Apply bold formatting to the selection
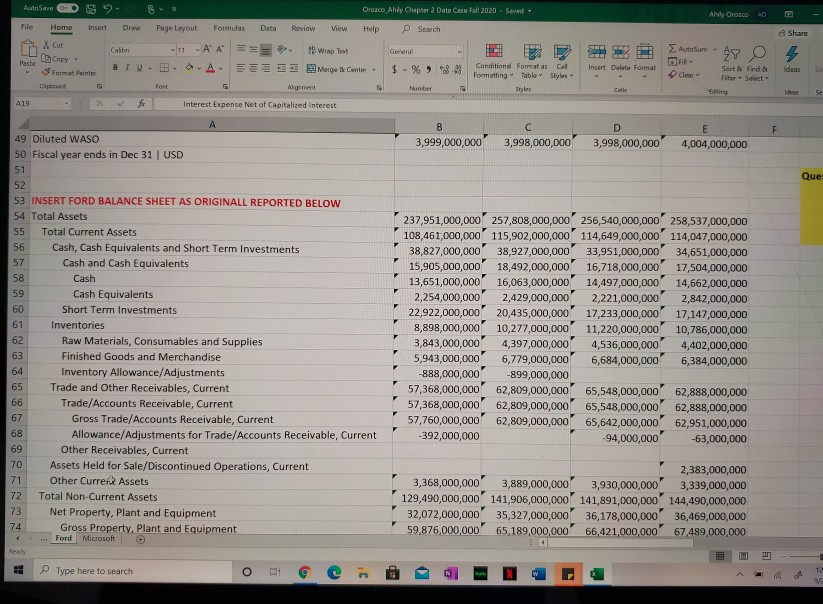The width and height of the screenshot is (823, 604). click(116, 66)
